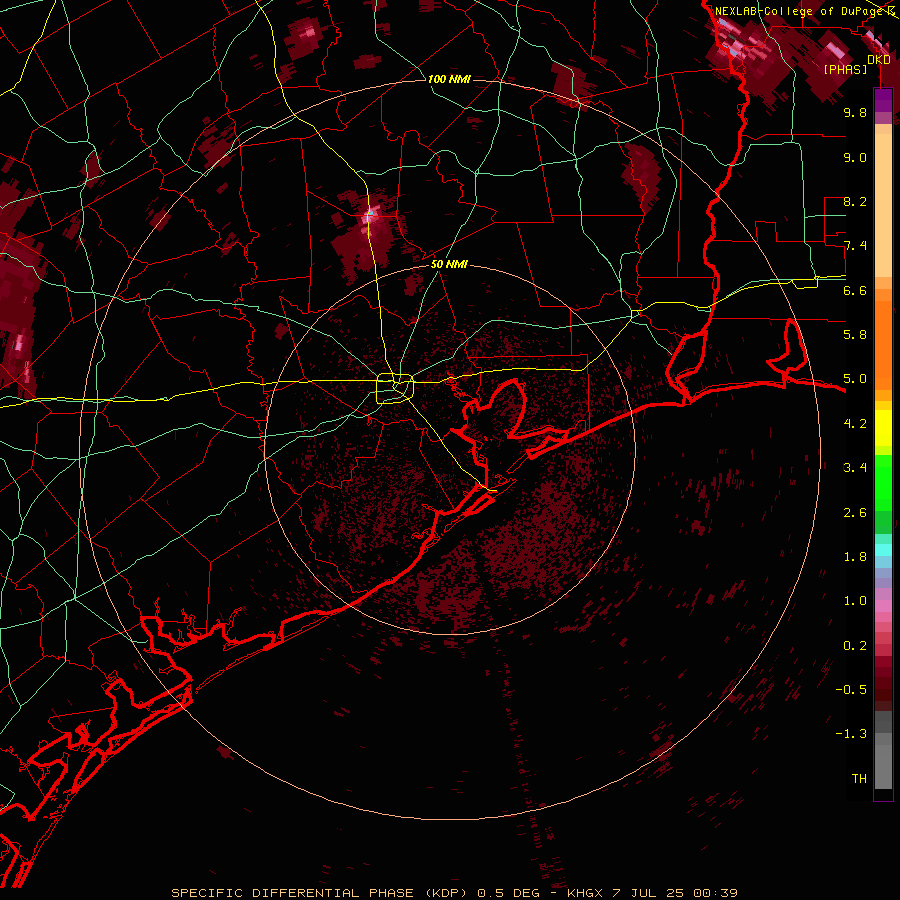
Task: Click the -0.5 color scale value
Action: (x=851, y=689)
